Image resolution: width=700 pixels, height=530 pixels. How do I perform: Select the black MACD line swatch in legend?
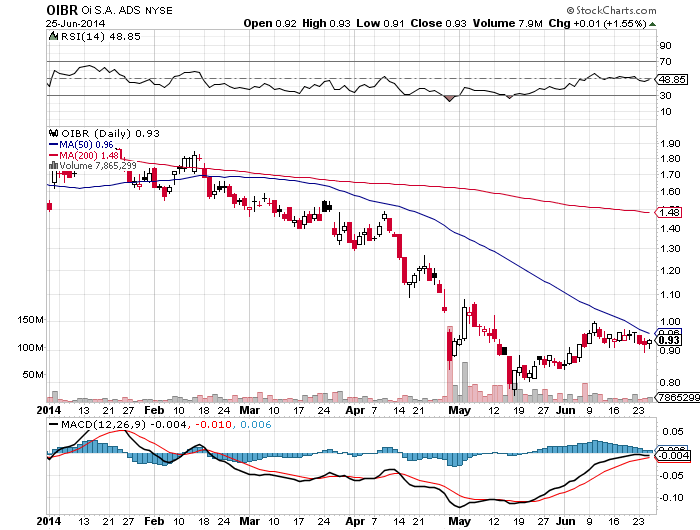54,424
